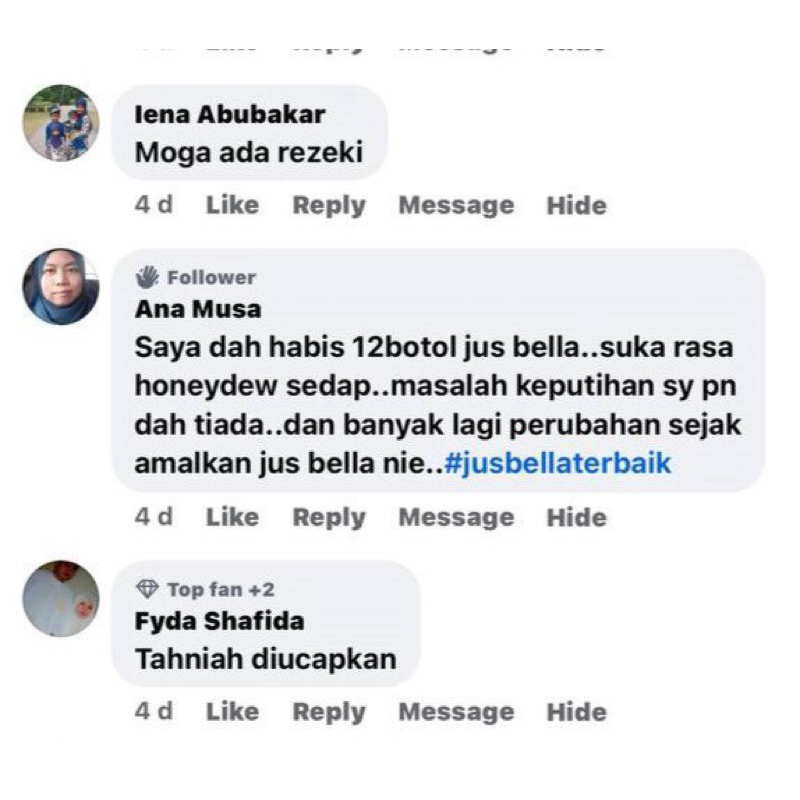
Task: Click the Follower waving hand badge icon
Action: [x=147, y=278]
